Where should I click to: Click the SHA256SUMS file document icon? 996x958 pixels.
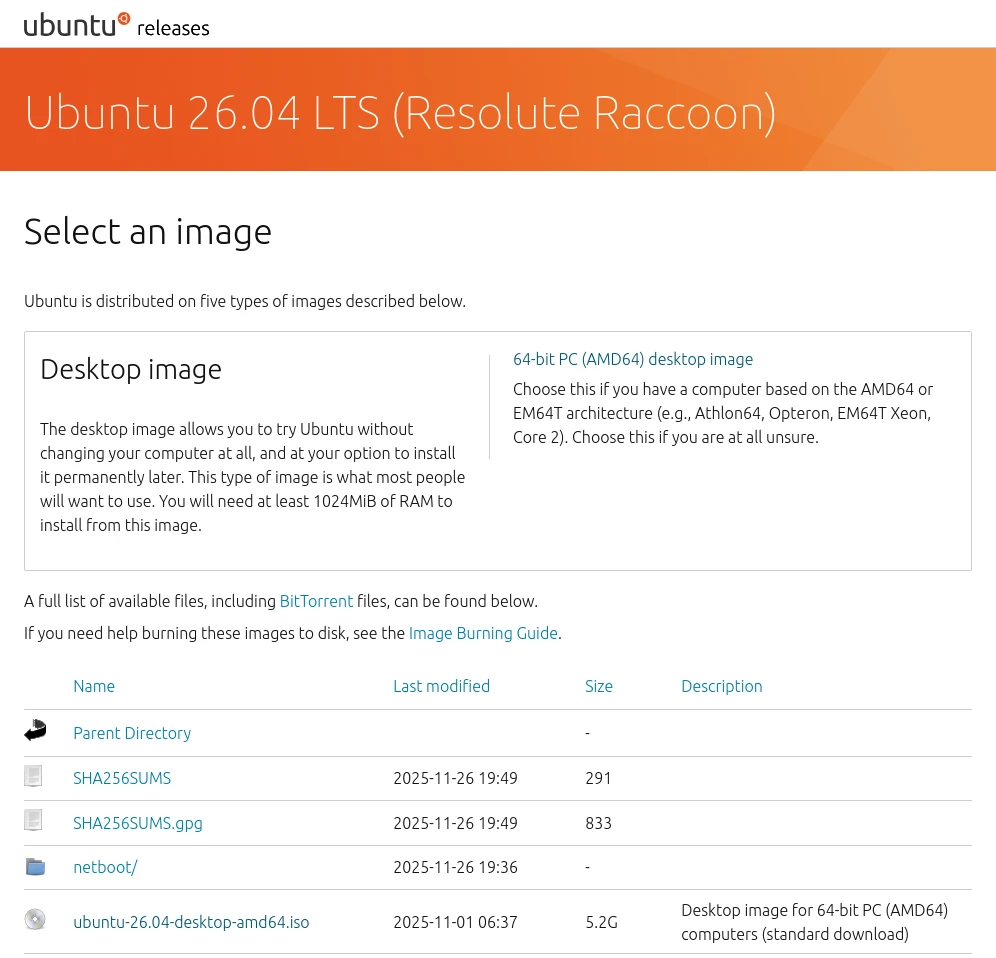tap(34, 776)
